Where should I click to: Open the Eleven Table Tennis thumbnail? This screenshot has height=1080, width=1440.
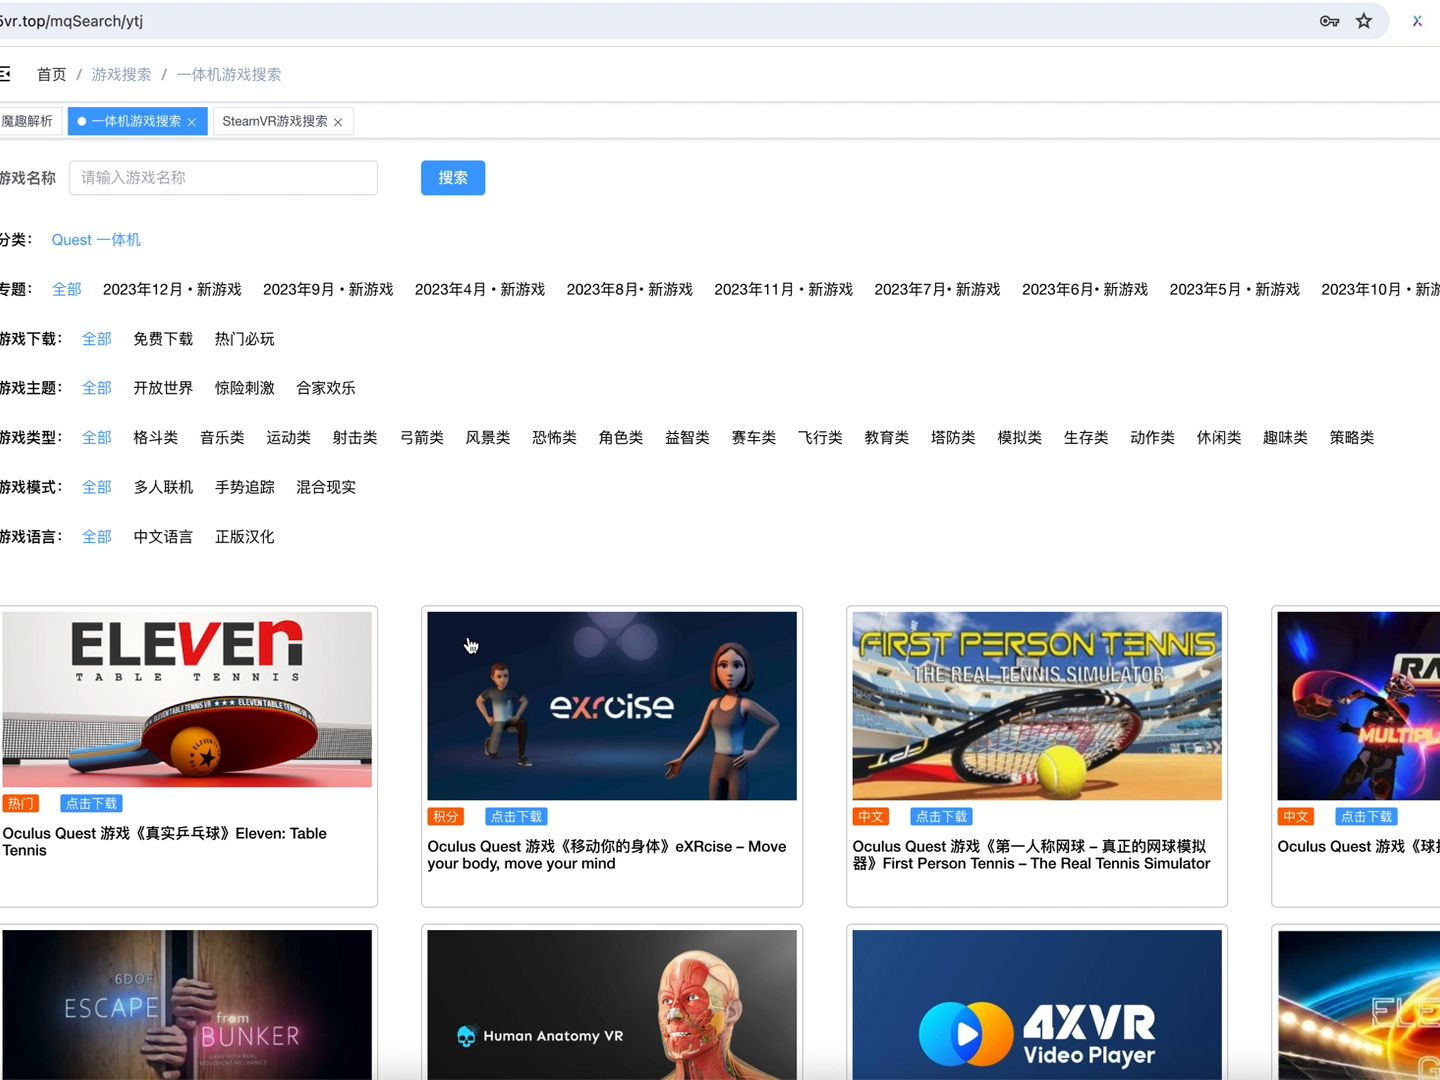pos(187,699)
